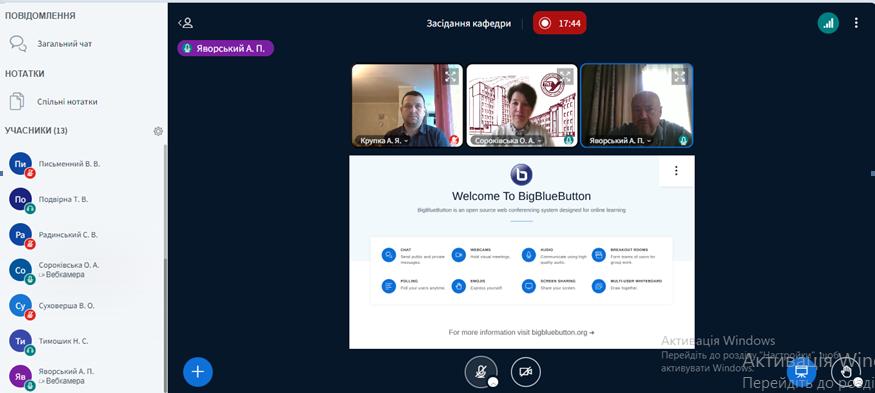Image resolution: width=875 pixels, height=393 pixels.
Task: Toggle the raise hand button
Action: pos(846,371)
